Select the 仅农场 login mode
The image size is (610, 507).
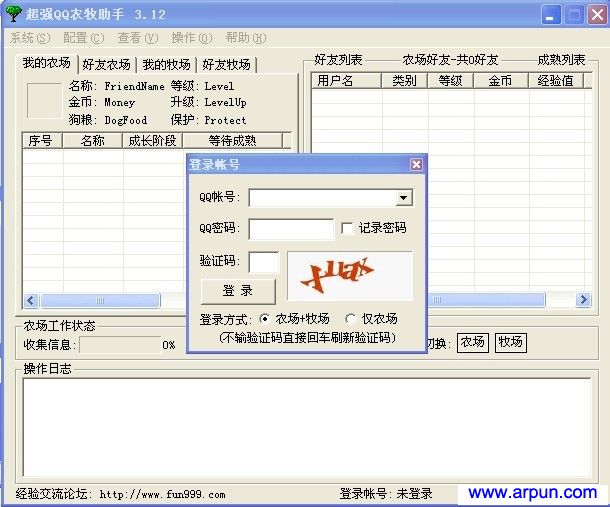(351, 319)
